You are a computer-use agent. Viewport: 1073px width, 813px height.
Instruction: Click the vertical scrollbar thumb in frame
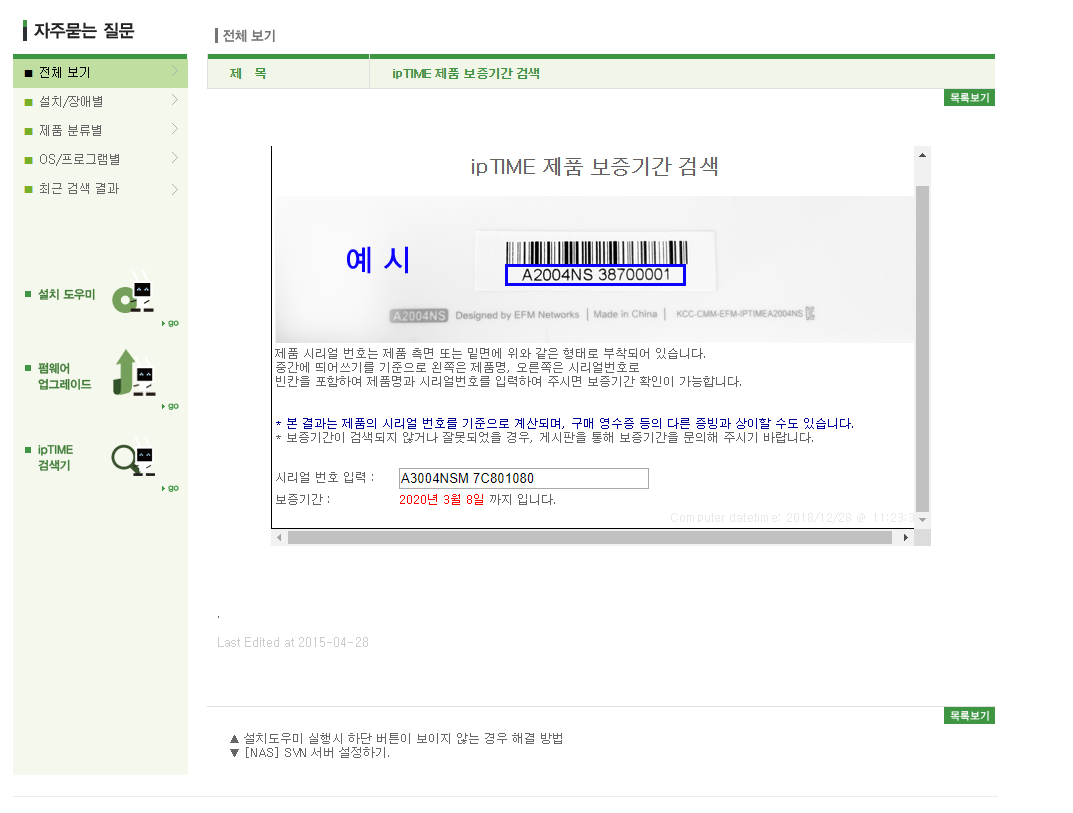(x=922, y=348)
